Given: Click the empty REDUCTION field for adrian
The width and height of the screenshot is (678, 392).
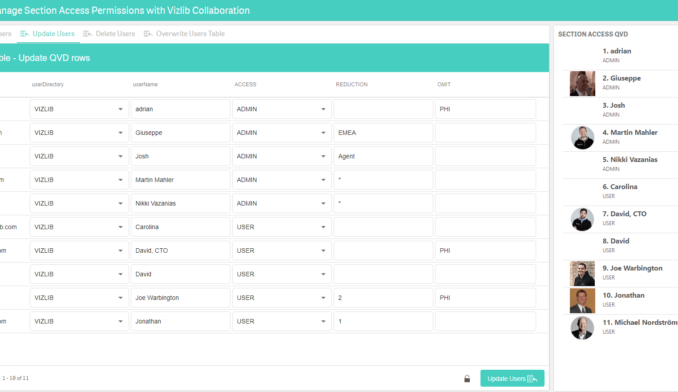Looking at the screenshot, I should click(x=383, y=109).
